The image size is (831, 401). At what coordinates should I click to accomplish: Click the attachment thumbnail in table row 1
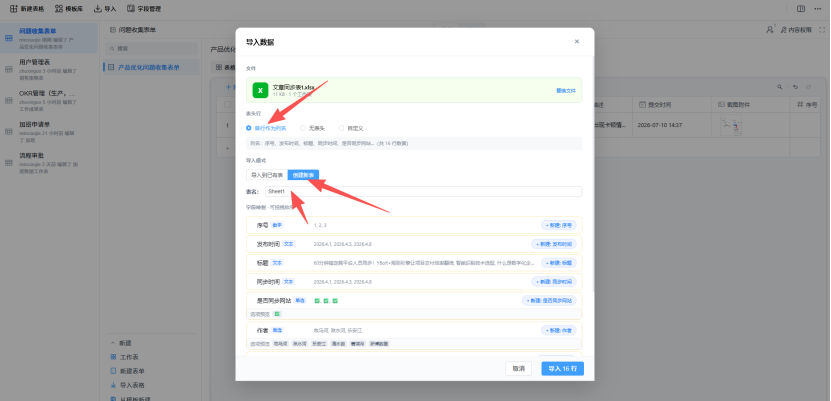coord(731,126)
